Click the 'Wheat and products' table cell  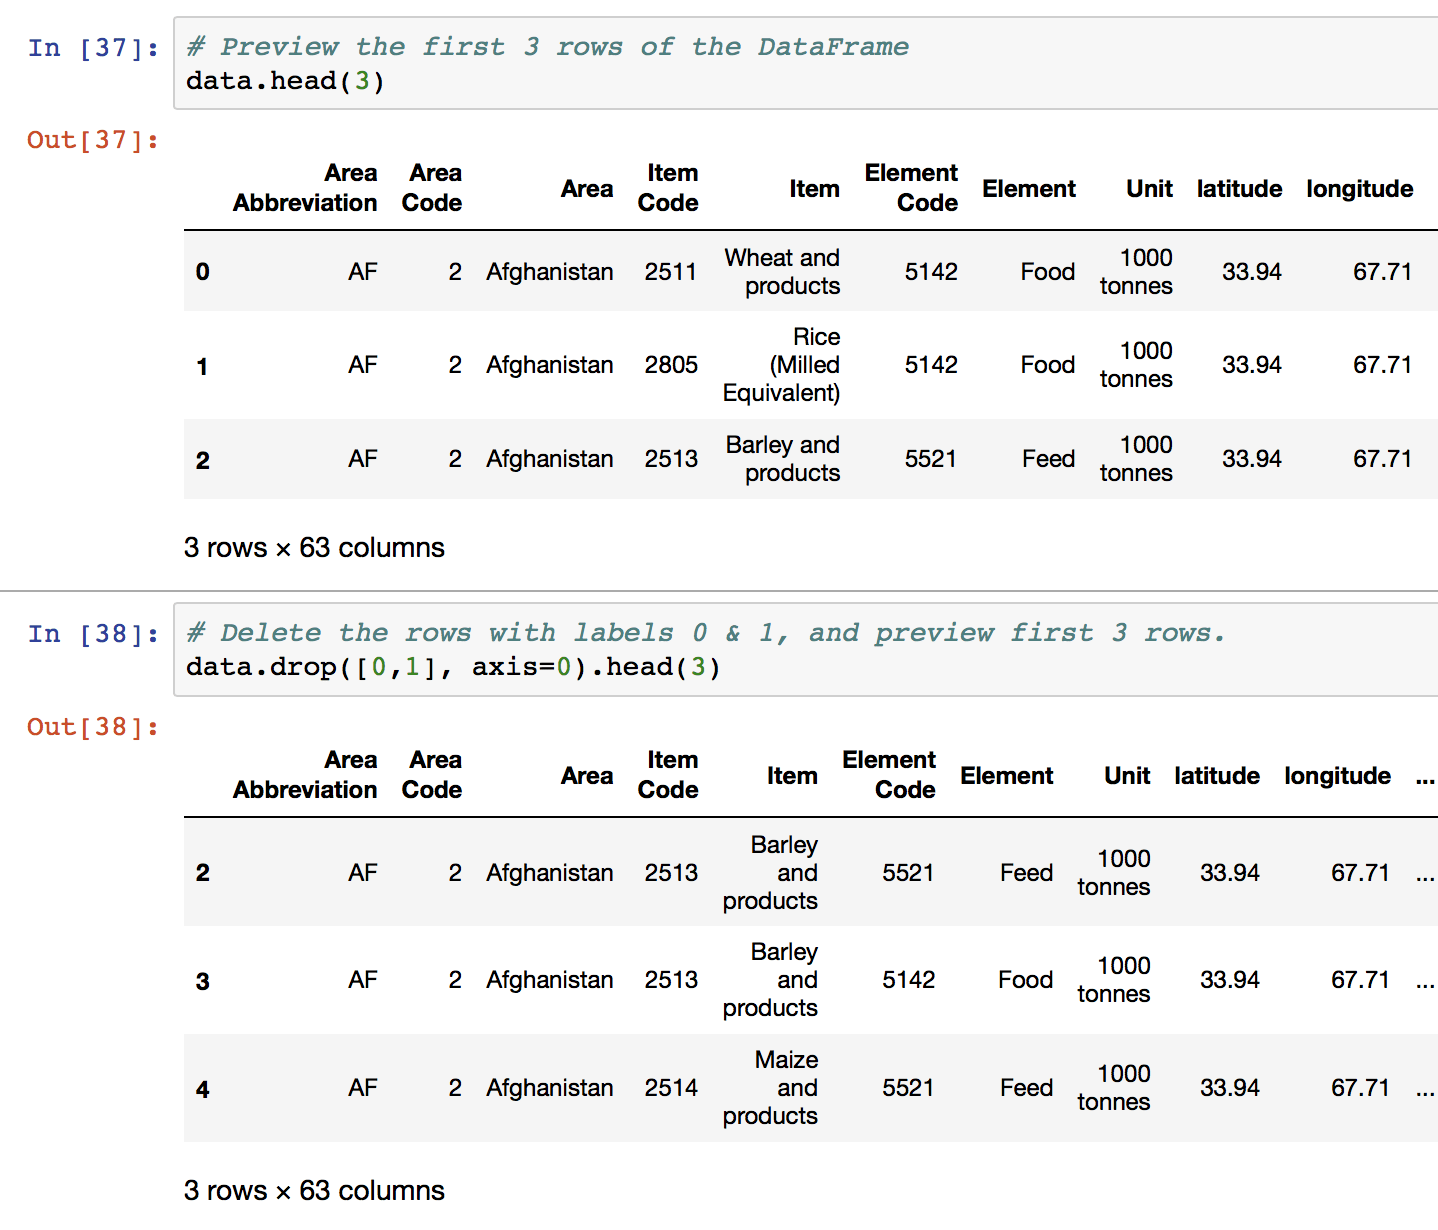coord(782,271)
